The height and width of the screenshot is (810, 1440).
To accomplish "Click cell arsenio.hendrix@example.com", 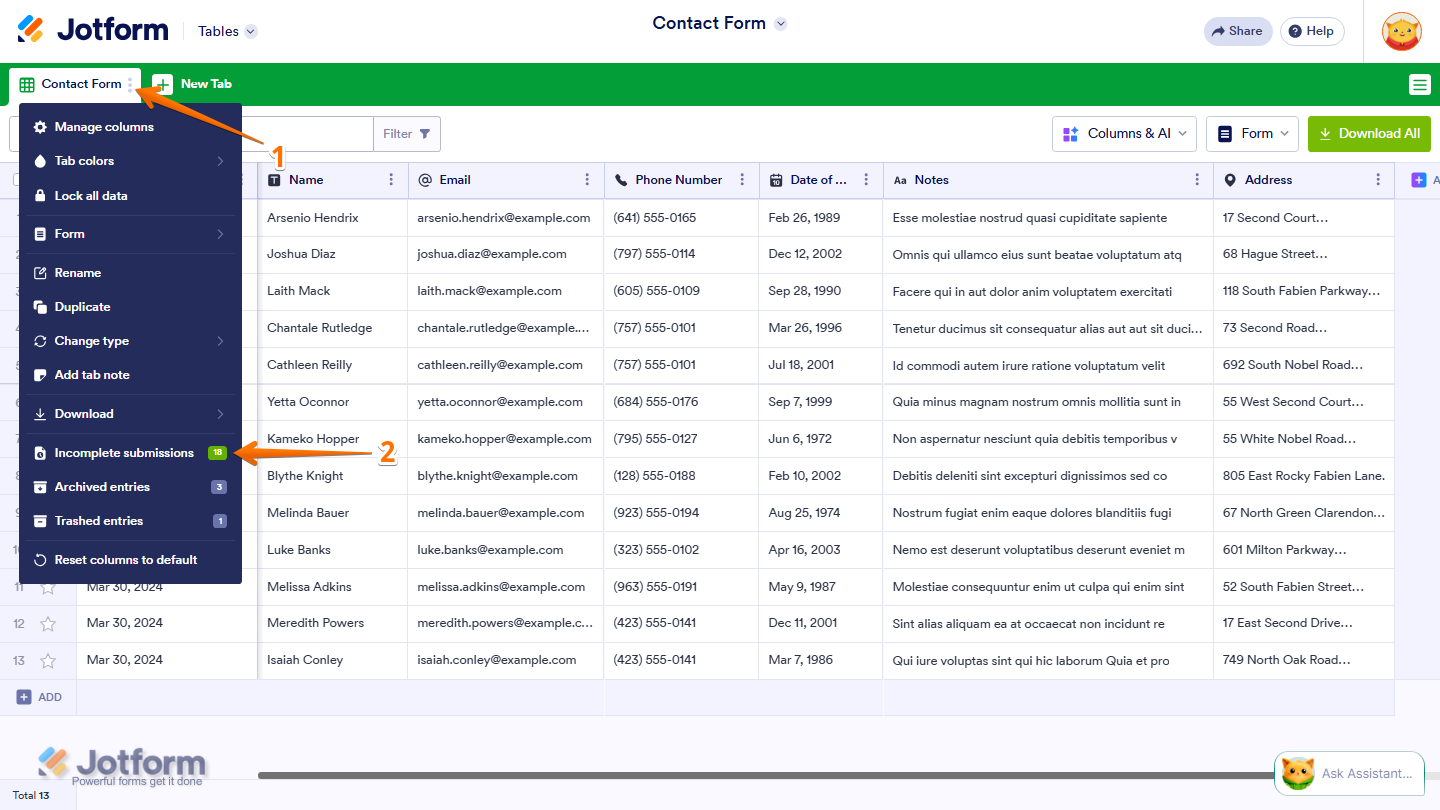I will tap(506, 218).
